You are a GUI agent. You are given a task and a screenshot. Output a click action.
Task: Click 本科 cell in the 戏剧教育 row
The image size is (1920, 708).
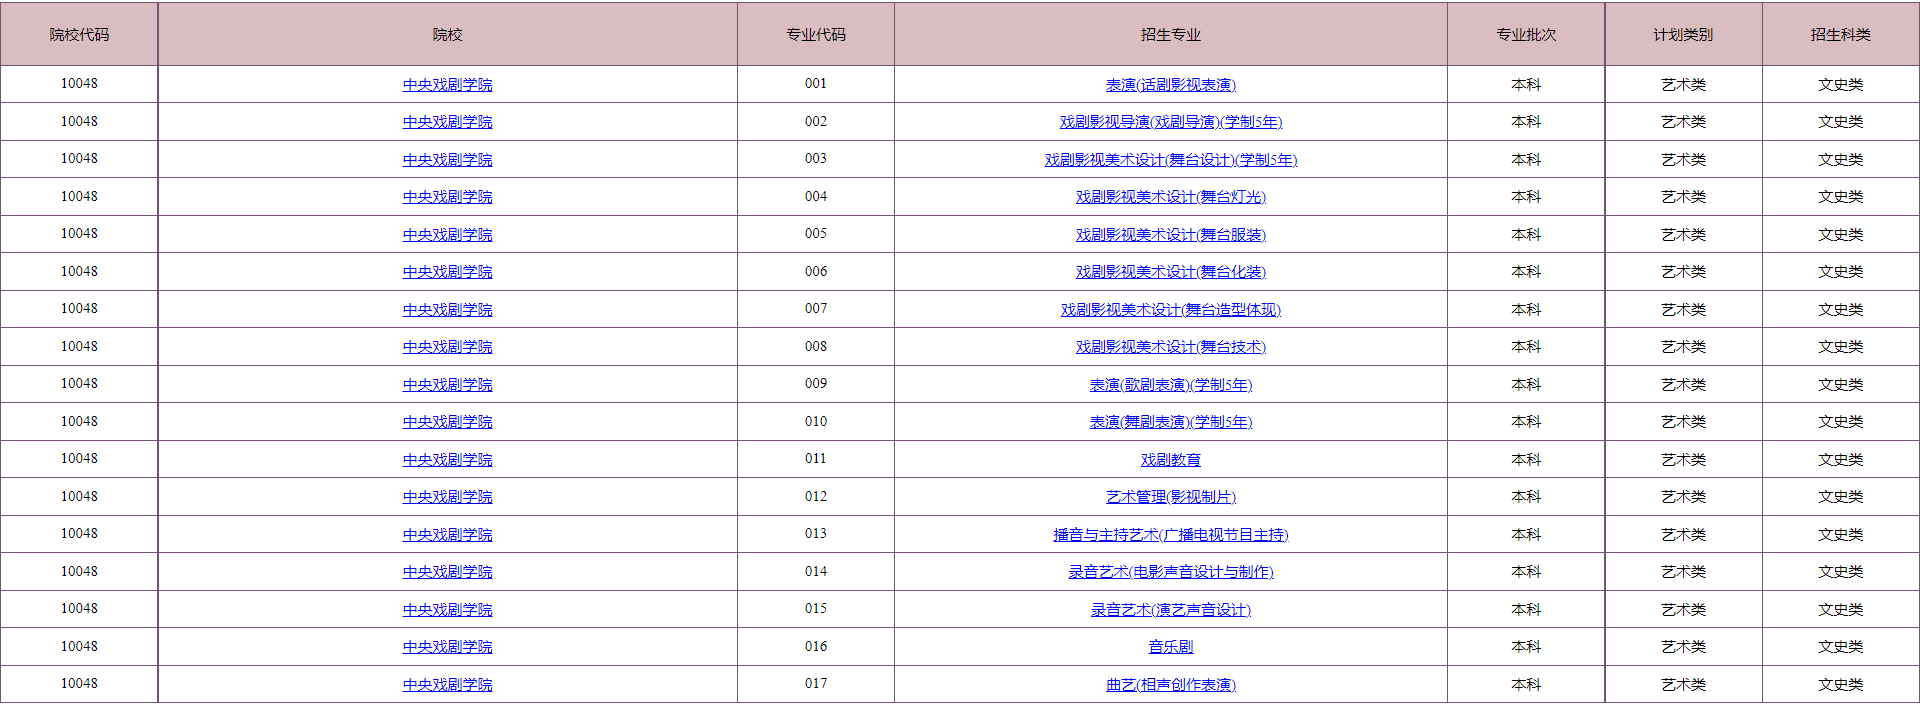tap(1526, 460)
